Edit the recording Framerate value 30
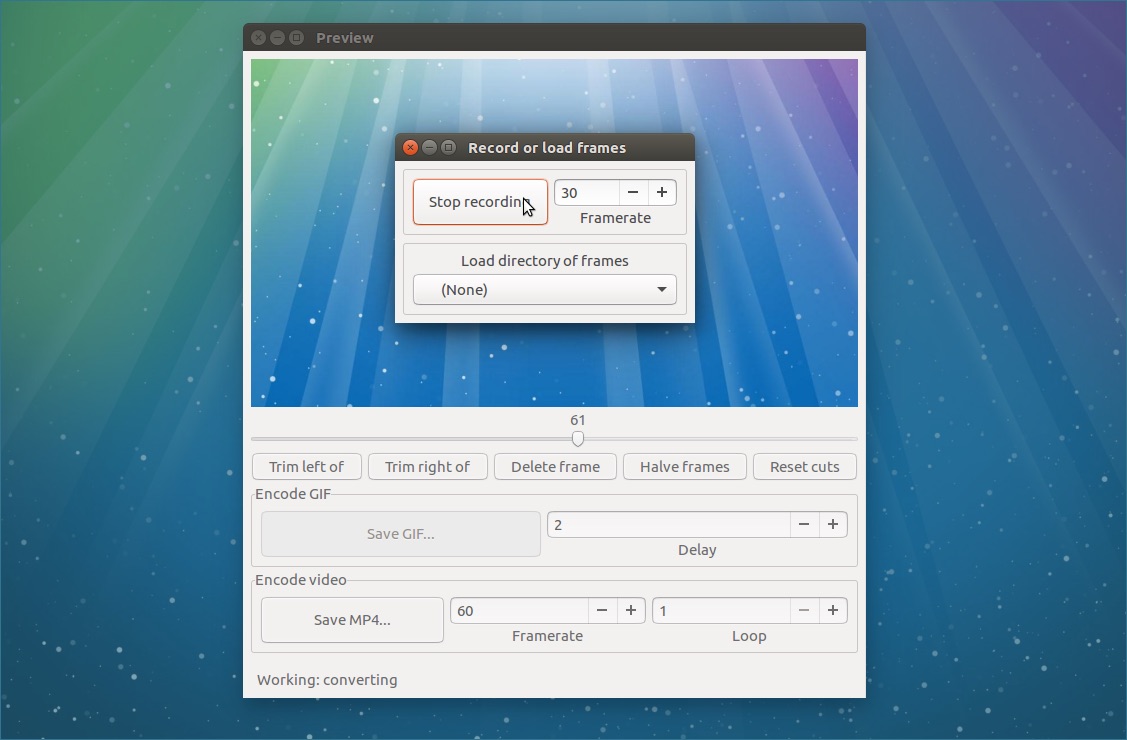 586,192
